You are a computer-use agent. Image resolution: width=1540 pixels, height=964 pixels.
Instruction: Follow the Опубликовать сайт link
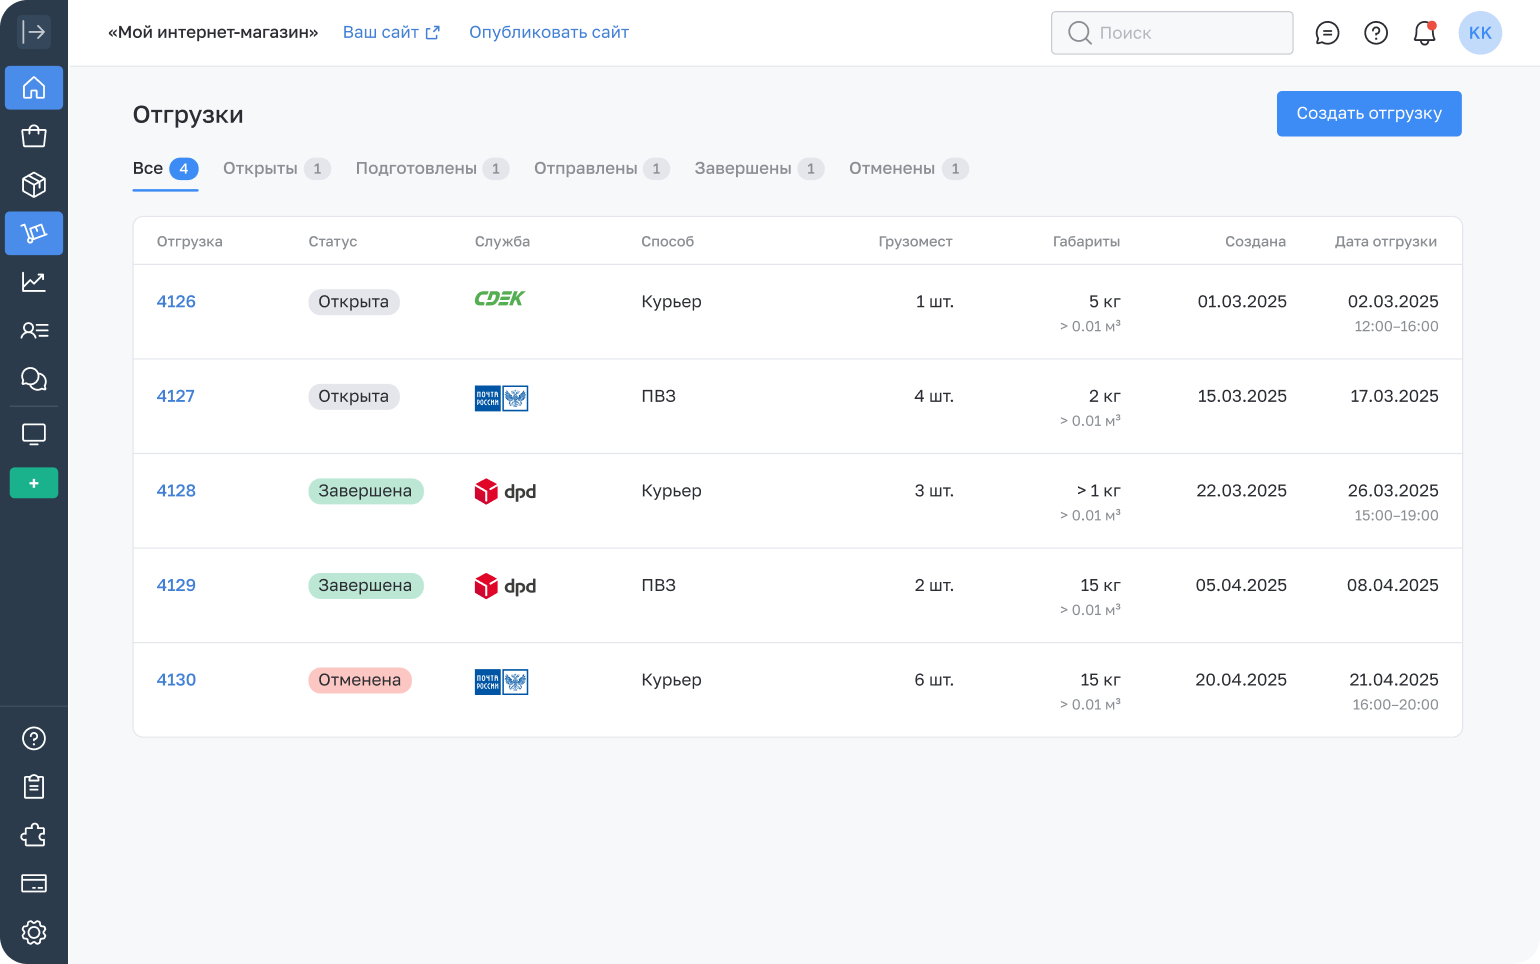(x=549, y=32)
